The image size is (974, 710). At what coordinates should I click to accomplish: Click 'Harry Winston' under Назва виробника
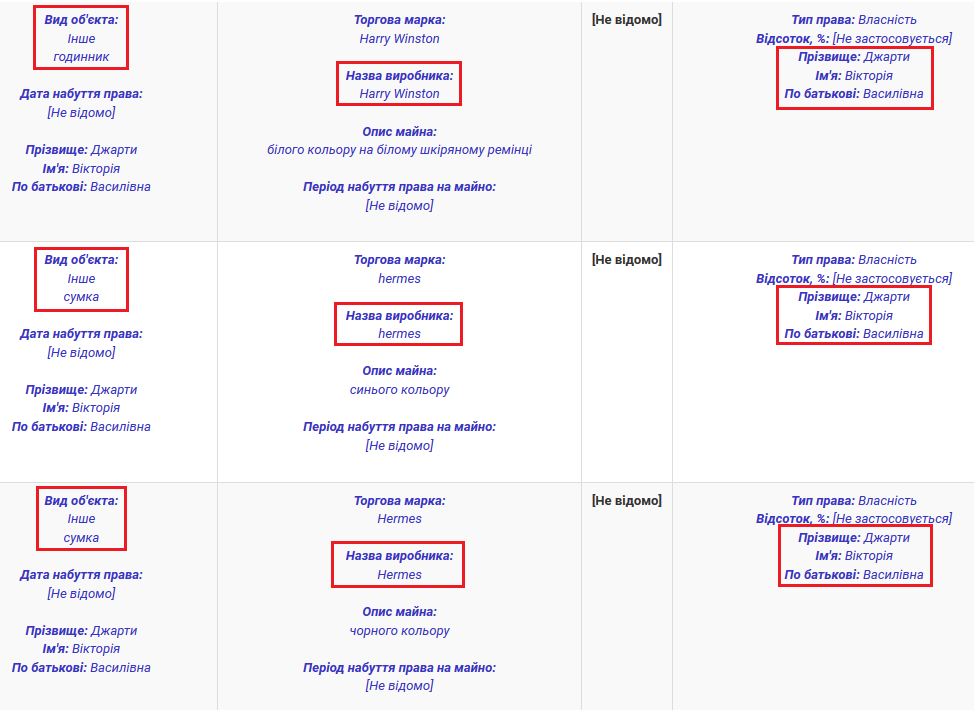click(399, 94)
